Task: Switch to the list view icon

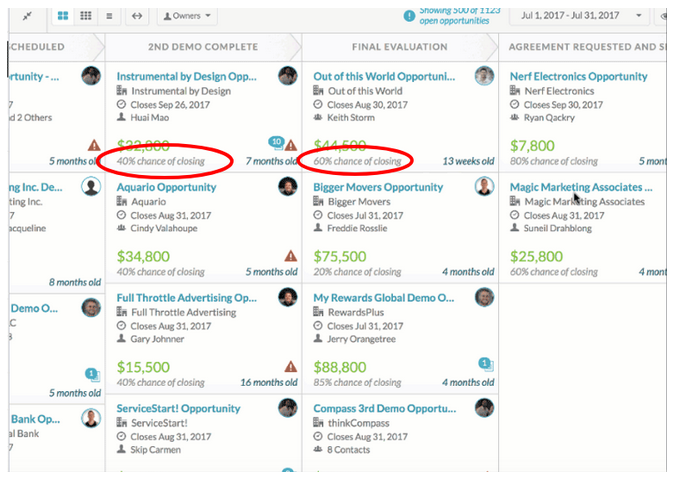Action: click(110, 16)
